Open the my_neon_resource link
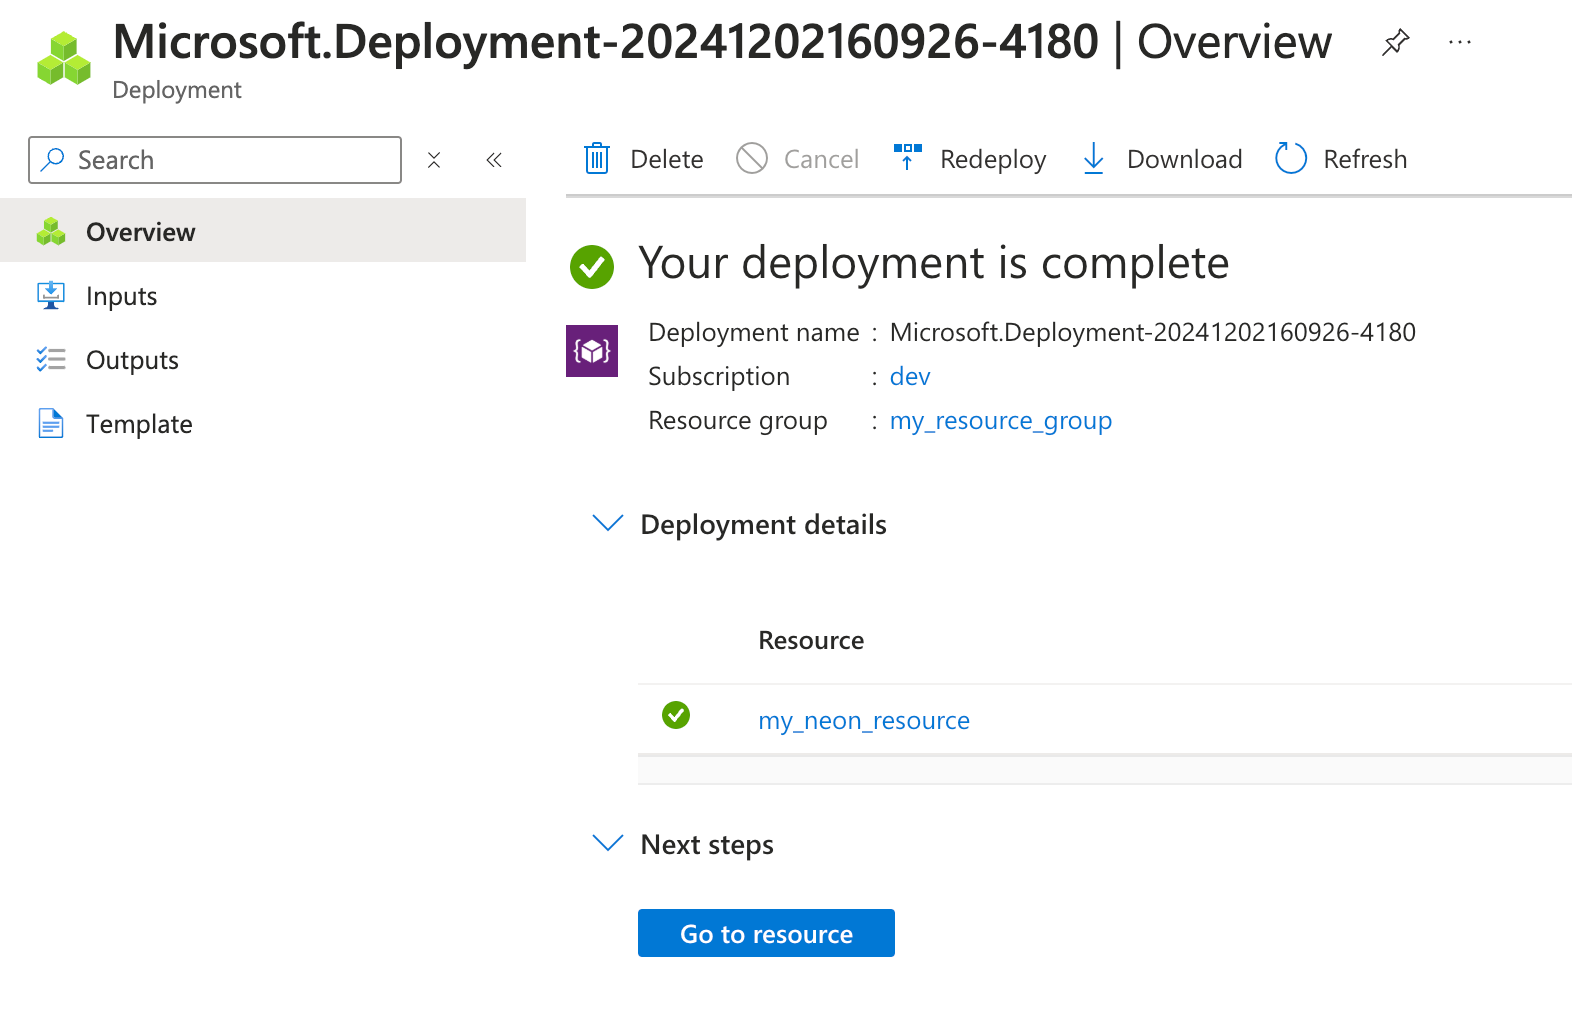This screenshot has width=1572, height=1012. click(864, 721)
